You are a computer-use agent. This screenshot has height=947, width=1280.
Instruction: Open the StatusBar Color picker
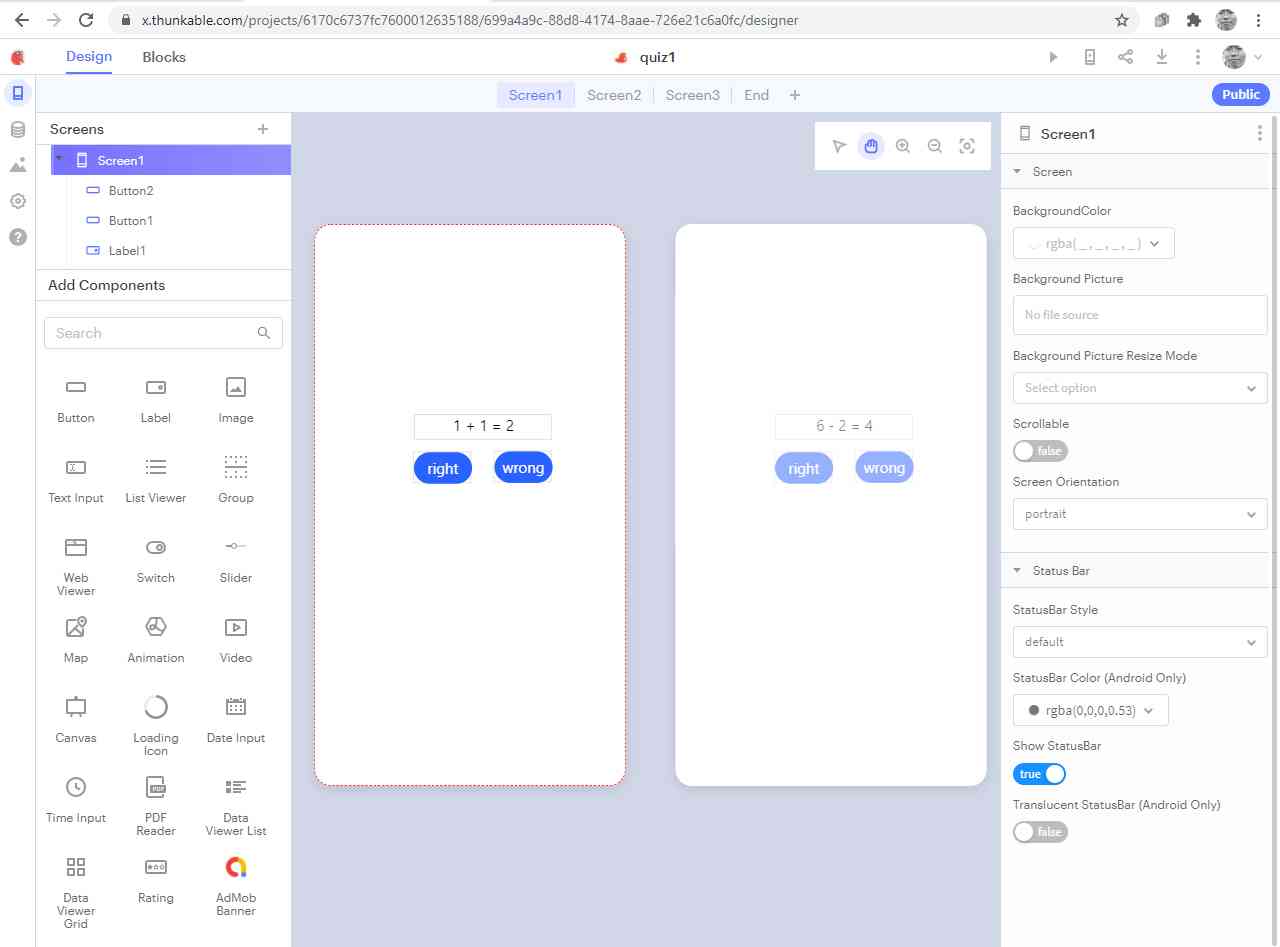[1090, 711]
